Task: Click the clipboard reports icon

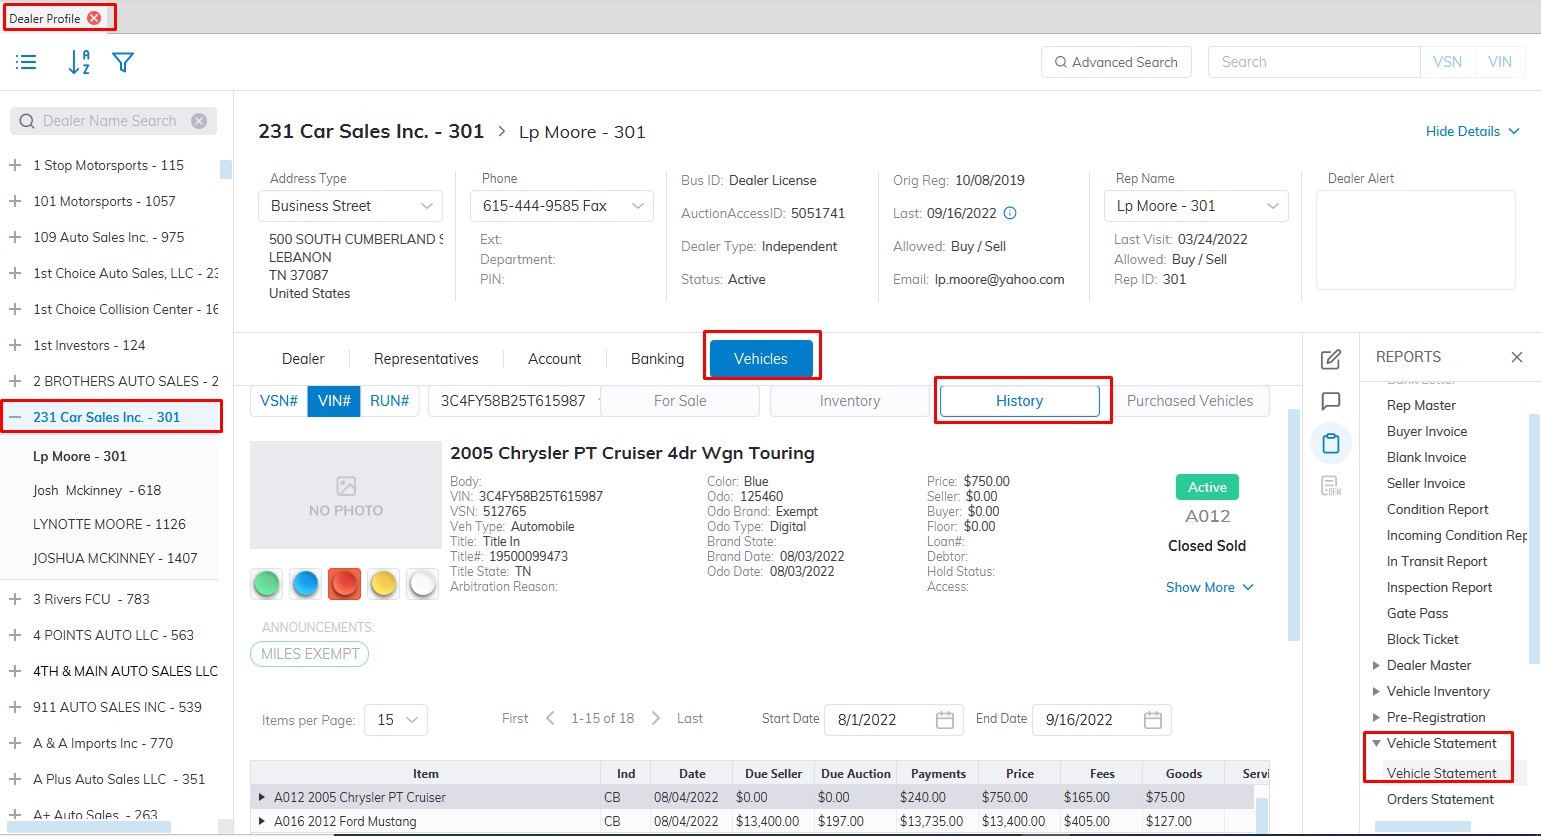Action: (x=1330, y=443)
